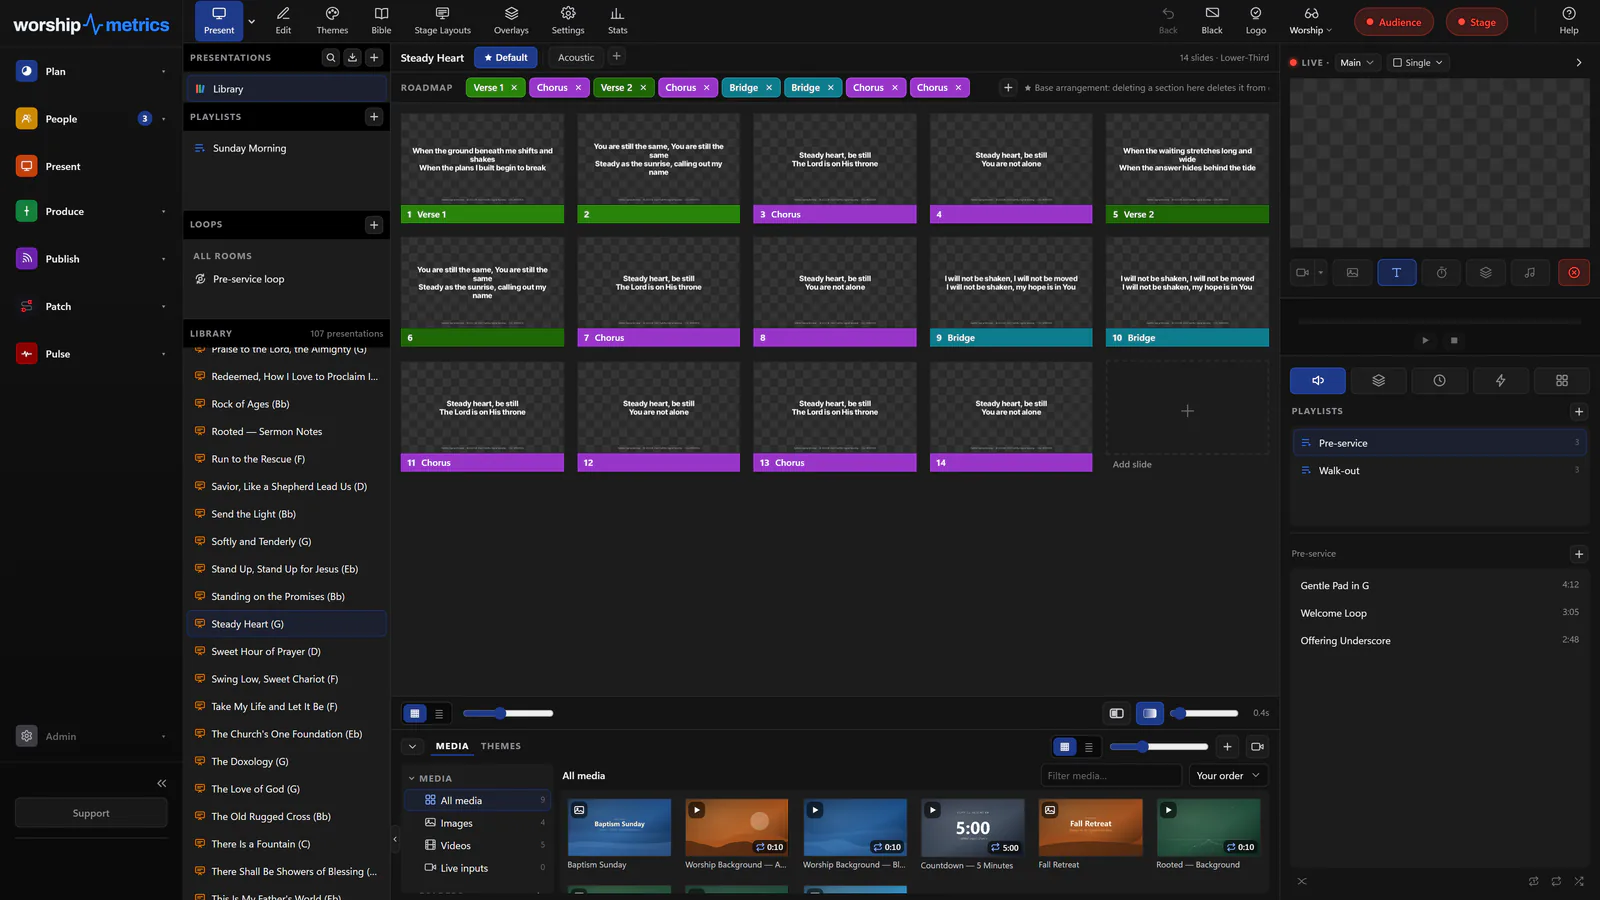Image resolution: width=1600 pixels, height=900 pixels.
Task: Switch slides to list view
Action: point(439,713)
